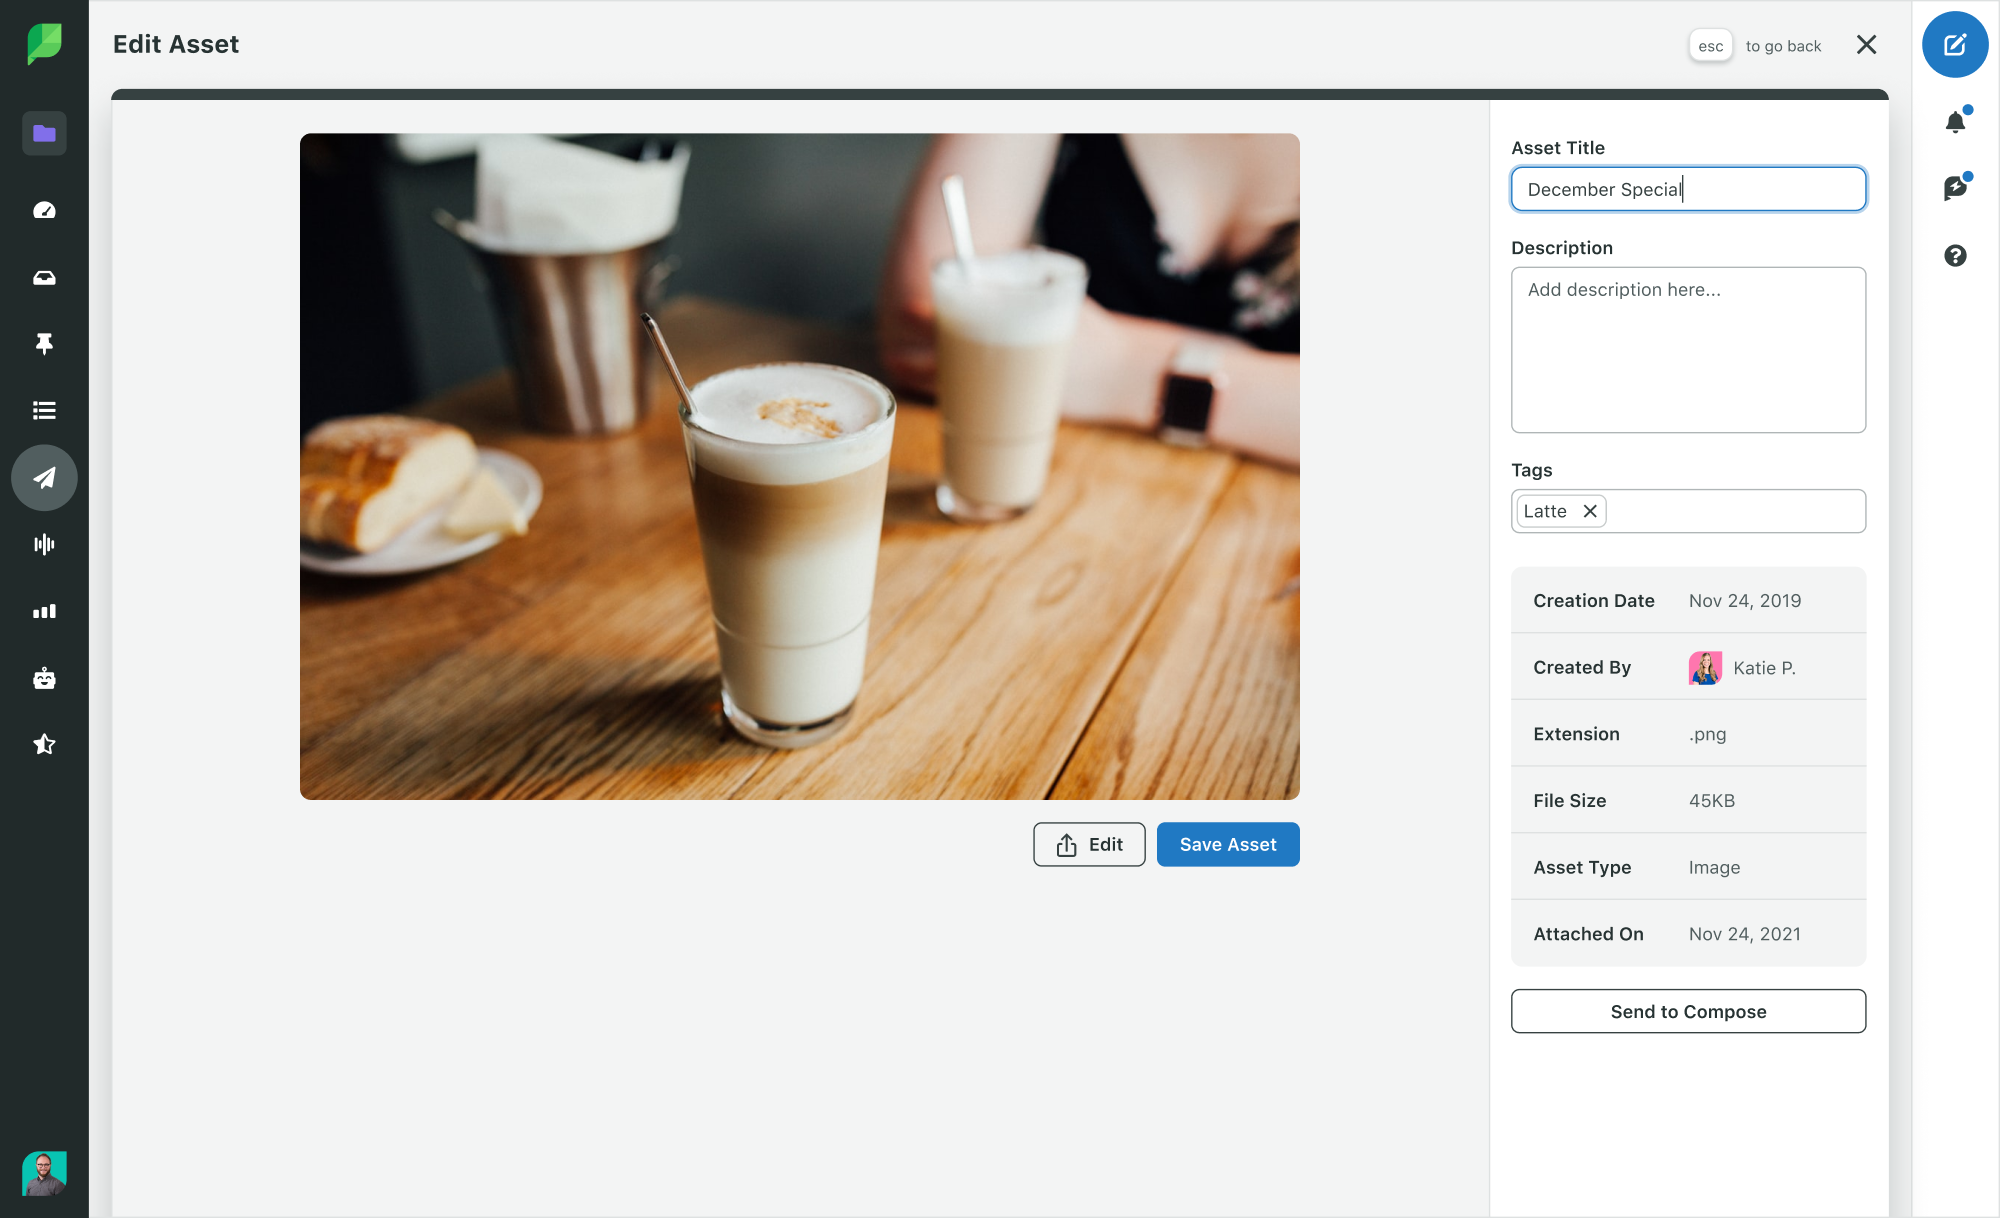Click the Save Asset button
This screenshot has width=2000, height=1218.
(x=1228, y=844)
